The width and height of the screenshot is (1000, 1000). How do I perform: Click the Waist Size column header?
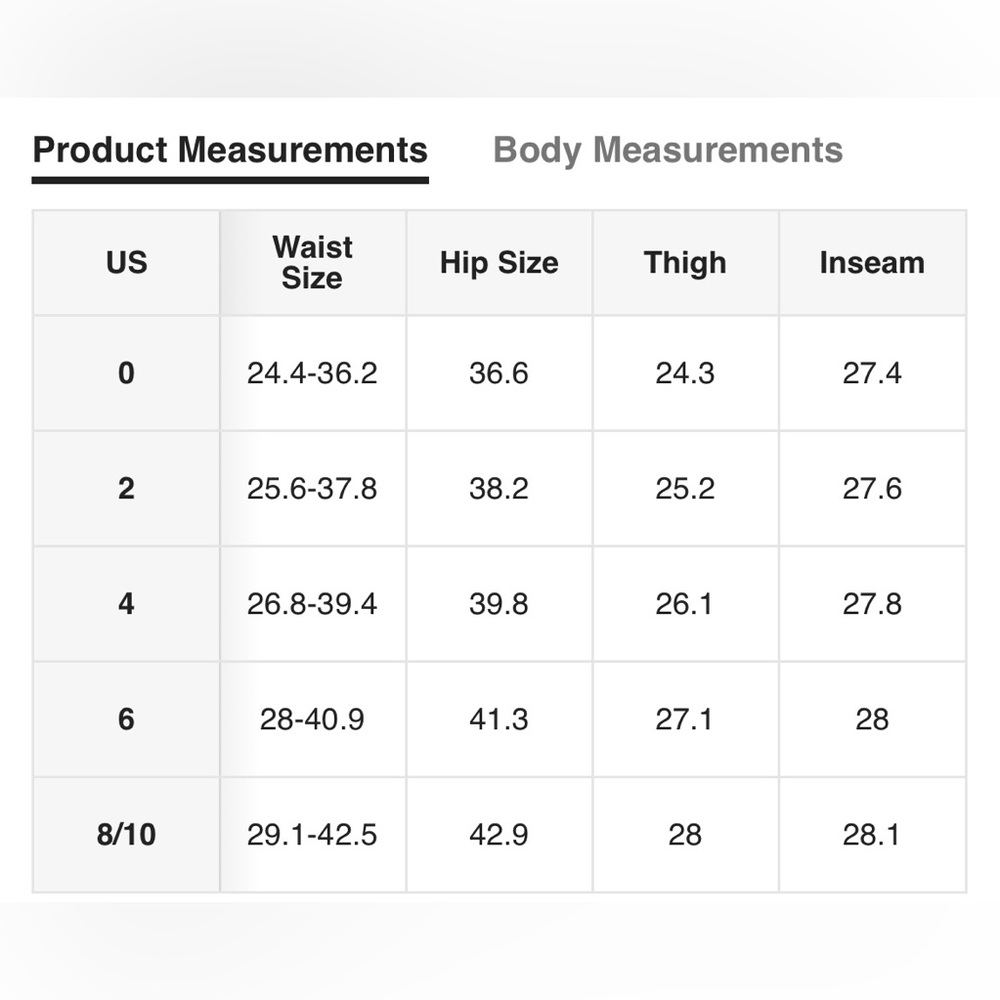point(312,263)
